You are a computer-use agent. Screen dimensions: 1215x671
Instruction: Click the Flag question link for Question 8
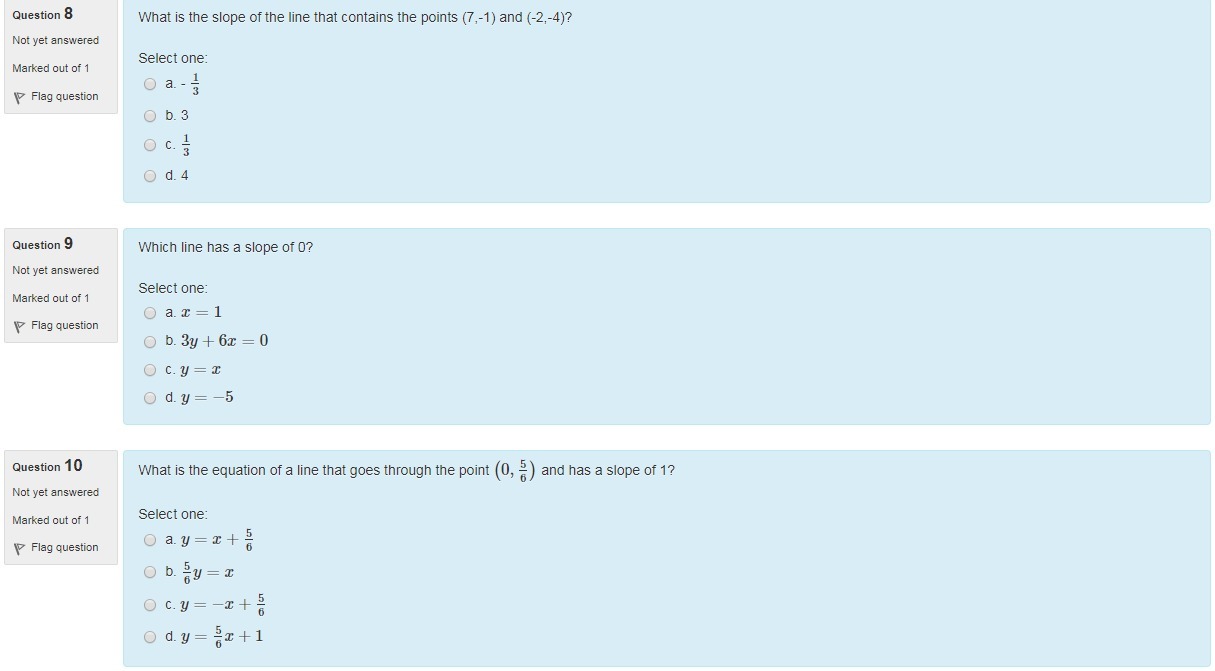65,97
